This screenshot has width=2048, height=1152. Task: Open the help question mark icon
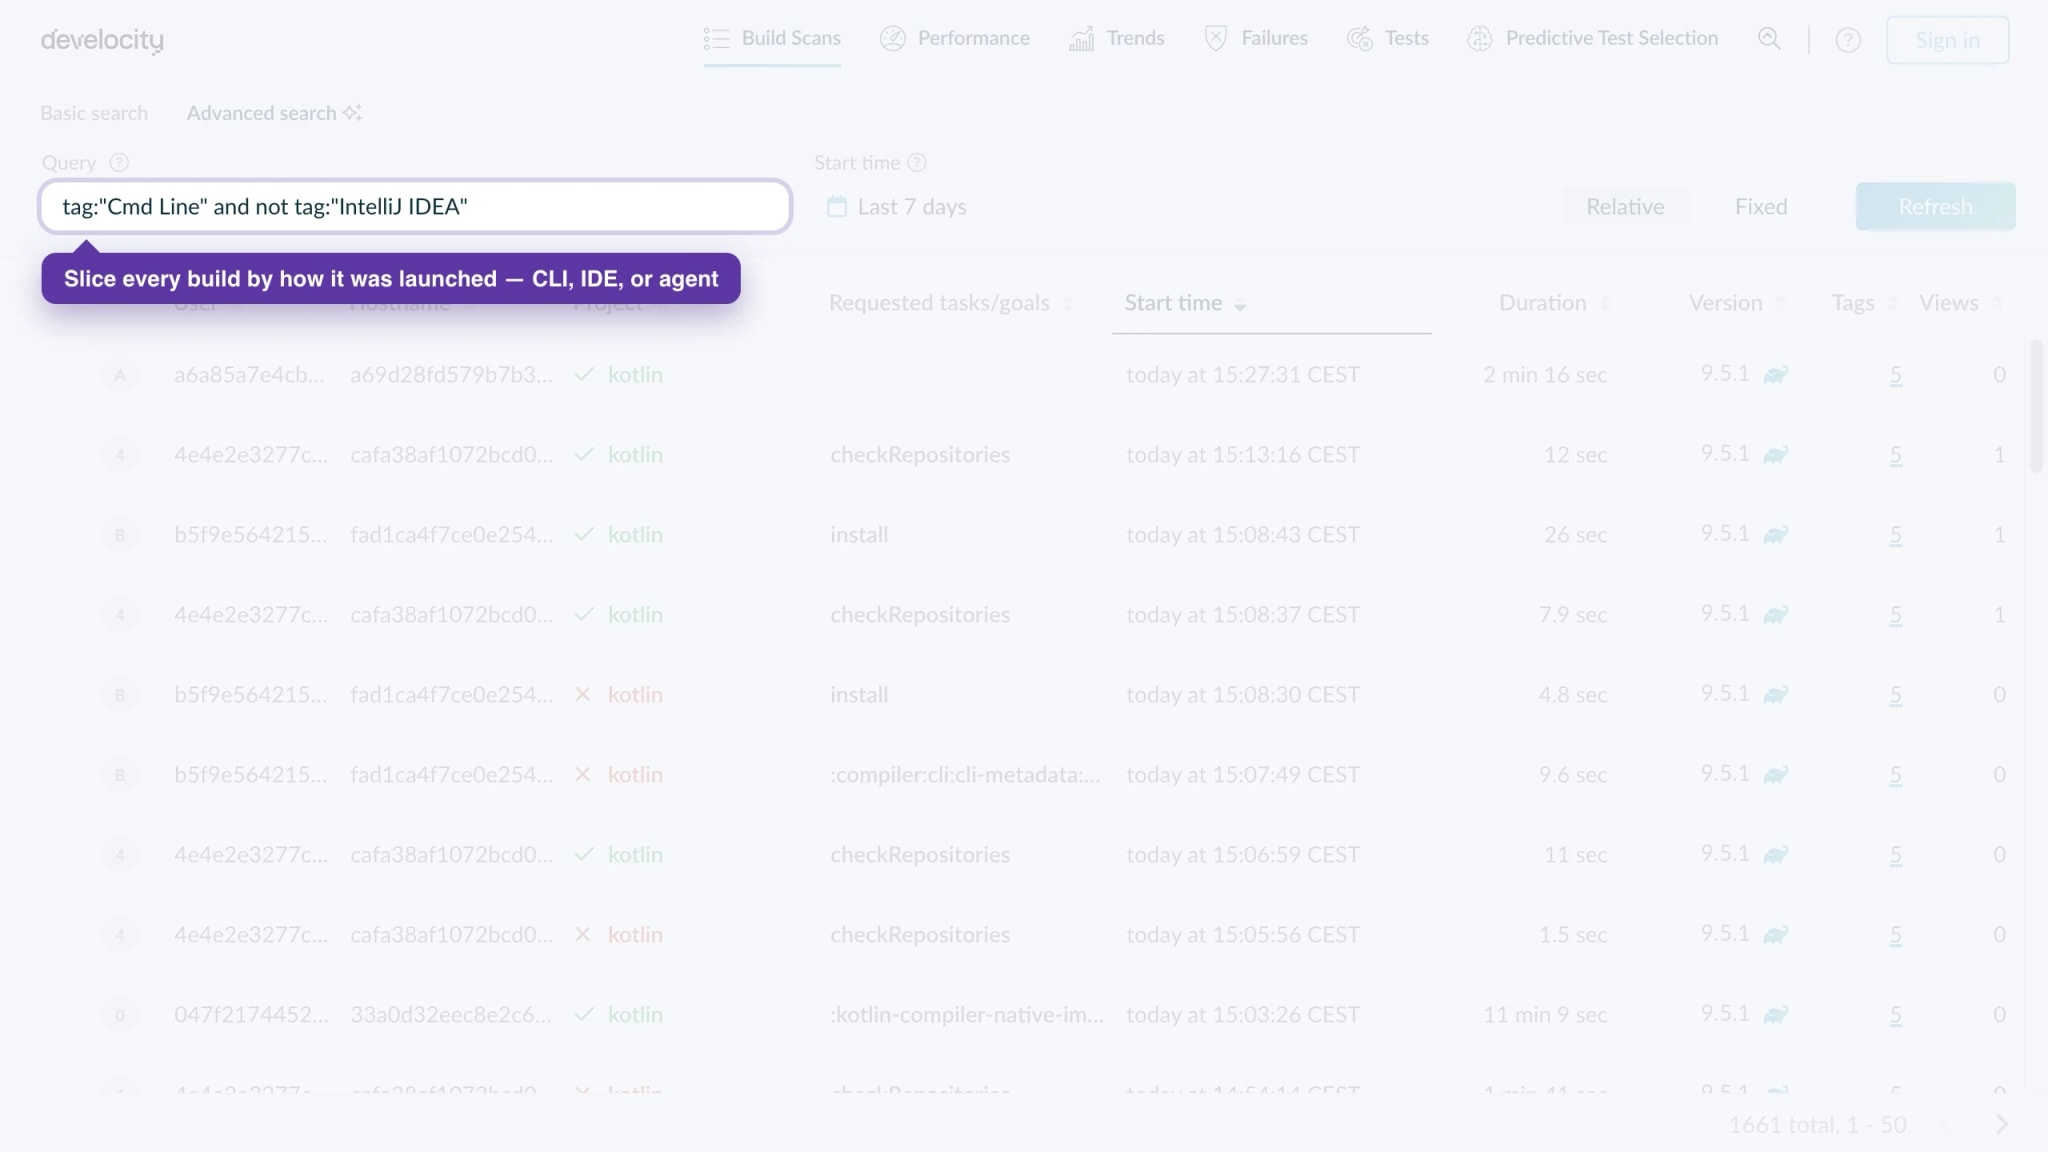point(1848,40)
